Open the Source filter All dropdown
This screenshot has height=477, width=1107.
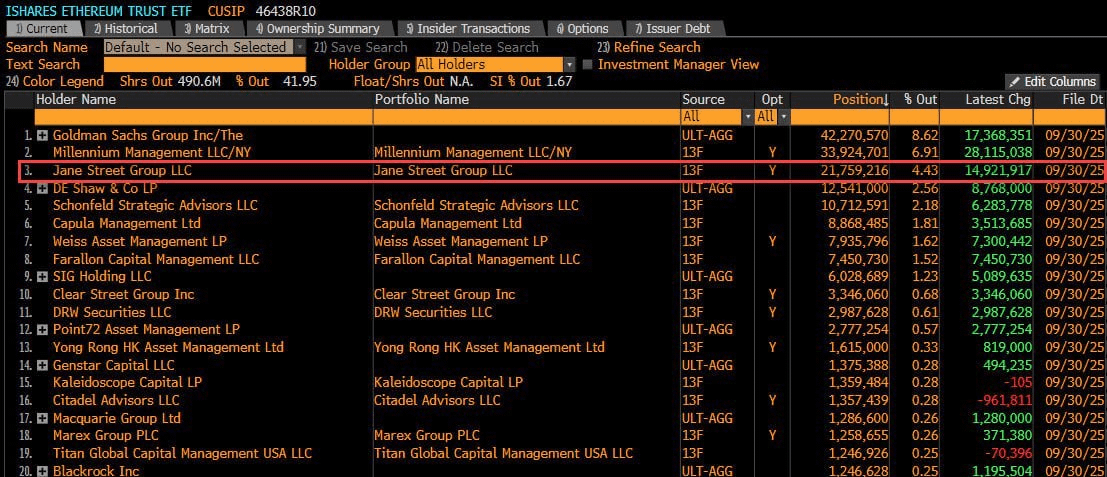[748, 116]
